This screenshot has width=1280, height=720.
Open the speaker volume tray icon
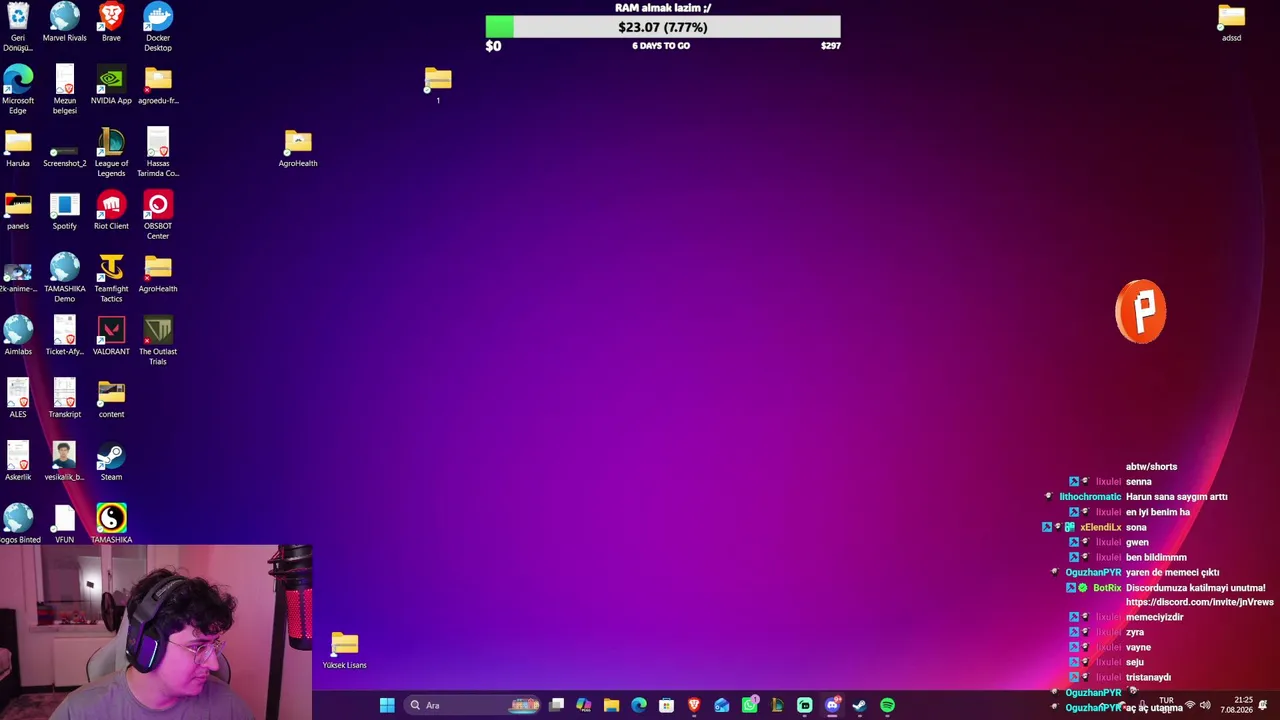pyautogui.click(x=1205, y=705)
